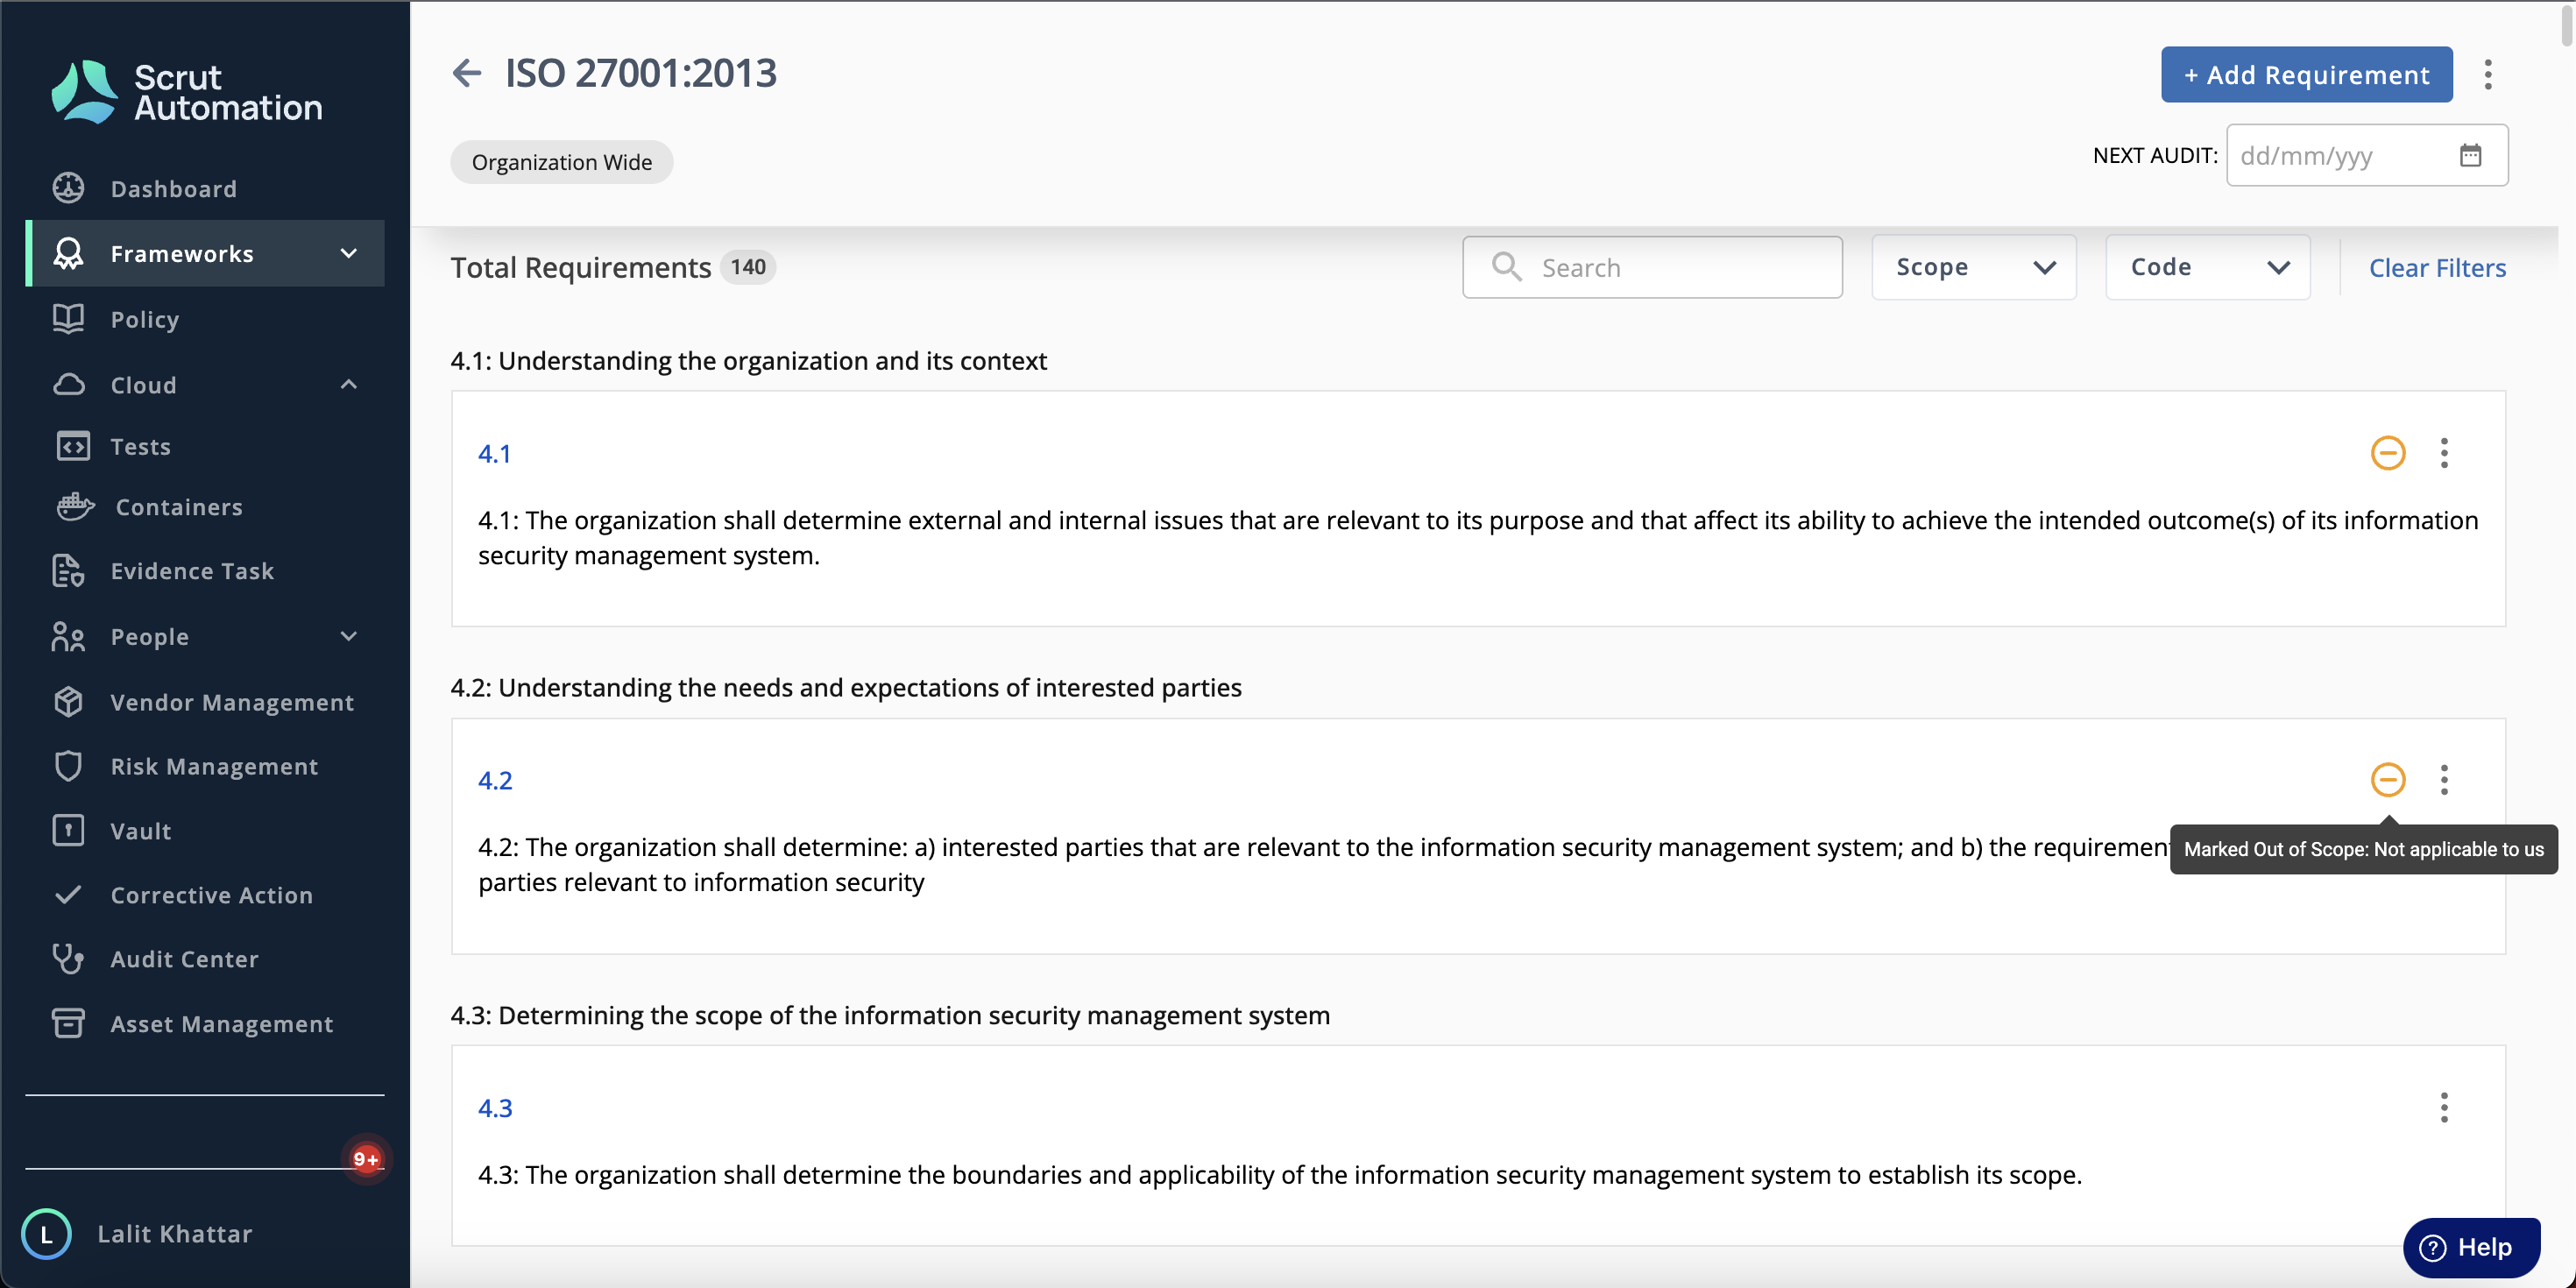Image resolution: width=2576 pixels, height=1288 pixels.
Task: Click the Organization Wide tag
Action: (561, 162)
